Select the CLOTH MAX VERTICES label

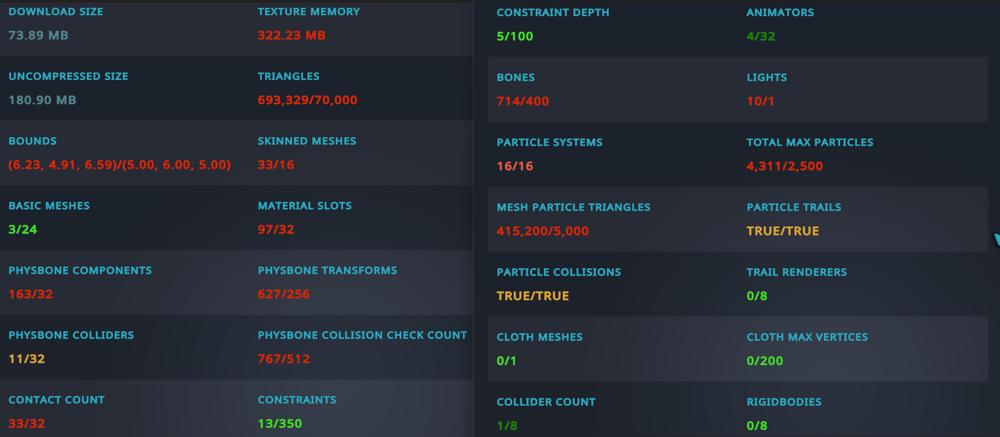(807, 337)
